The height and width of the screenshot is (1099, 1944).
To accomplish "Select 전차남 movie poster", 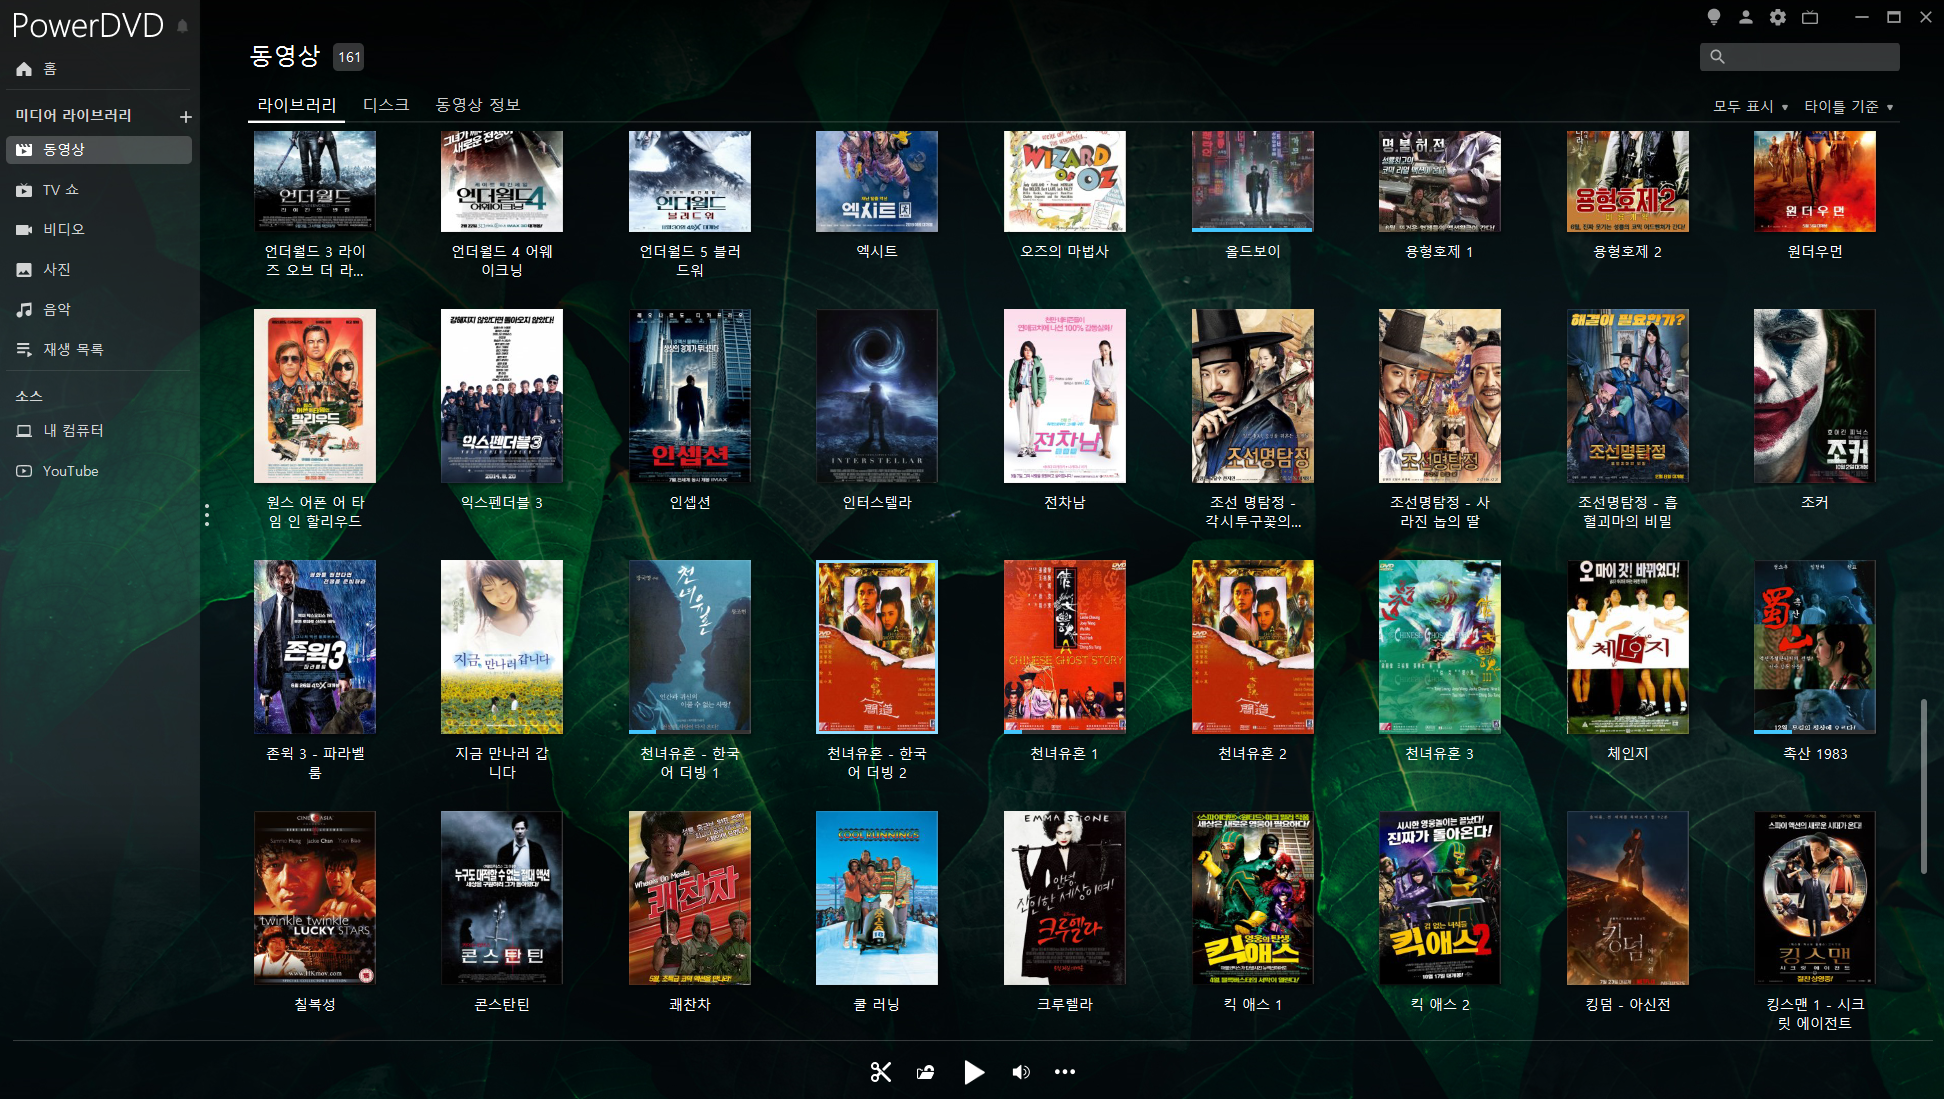I will [x=1065, y=396].
